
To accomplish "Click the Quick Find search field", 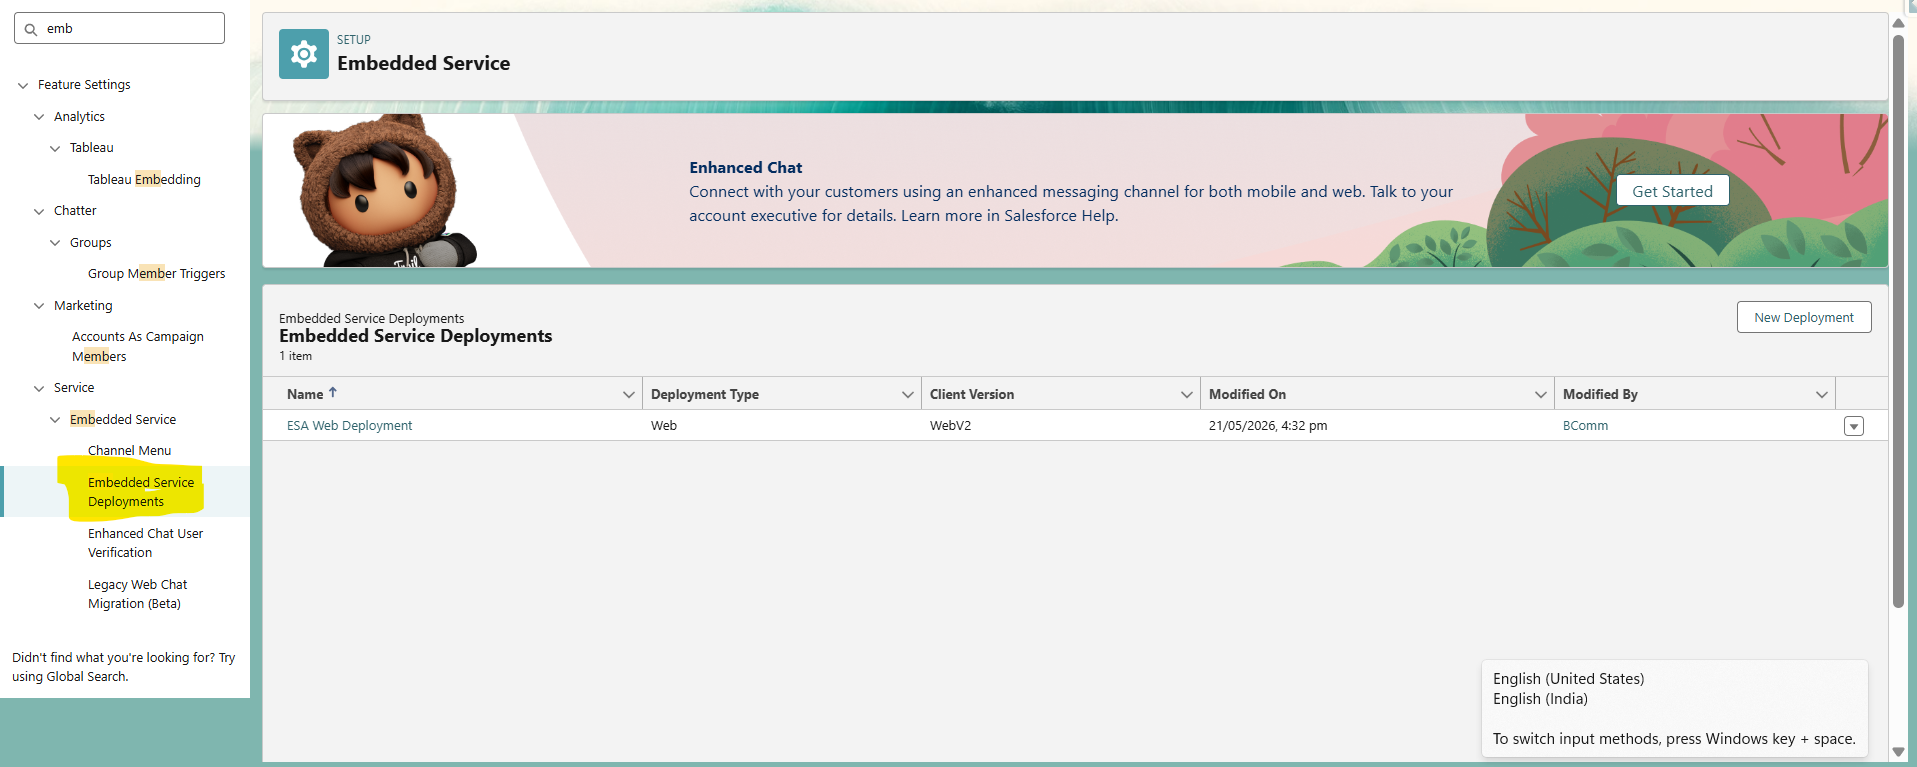I will (x=119, y=28).
